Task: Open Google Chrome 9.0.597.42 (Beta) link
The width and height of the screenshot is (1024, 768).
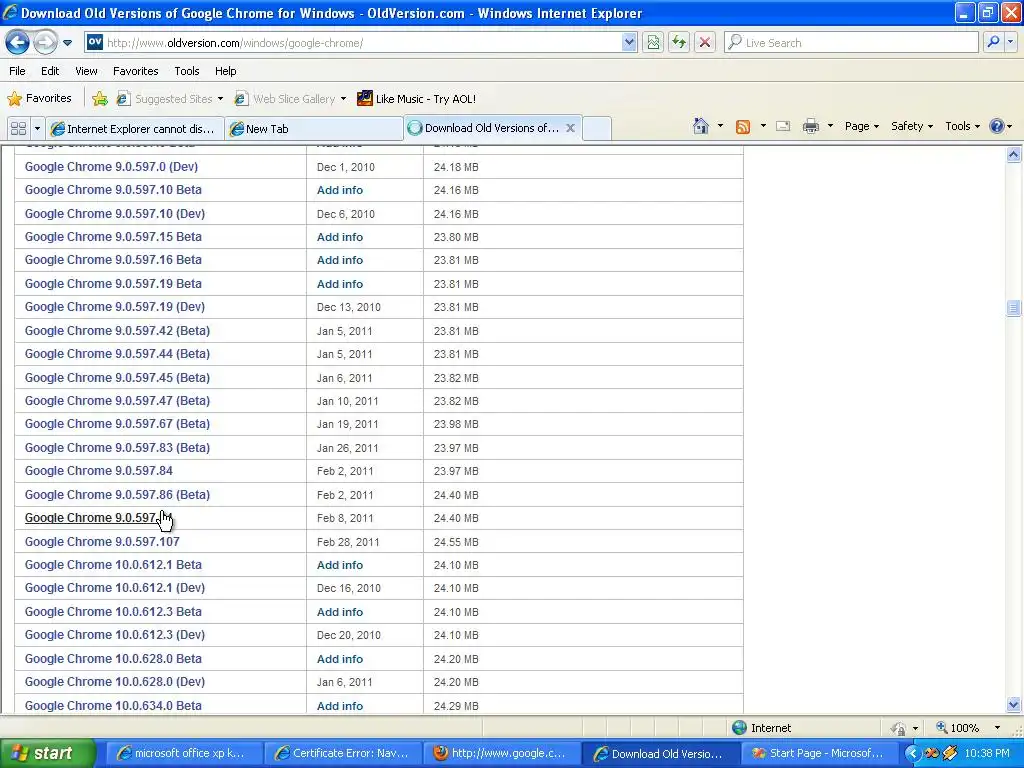Action: click(x=118, y=330)
